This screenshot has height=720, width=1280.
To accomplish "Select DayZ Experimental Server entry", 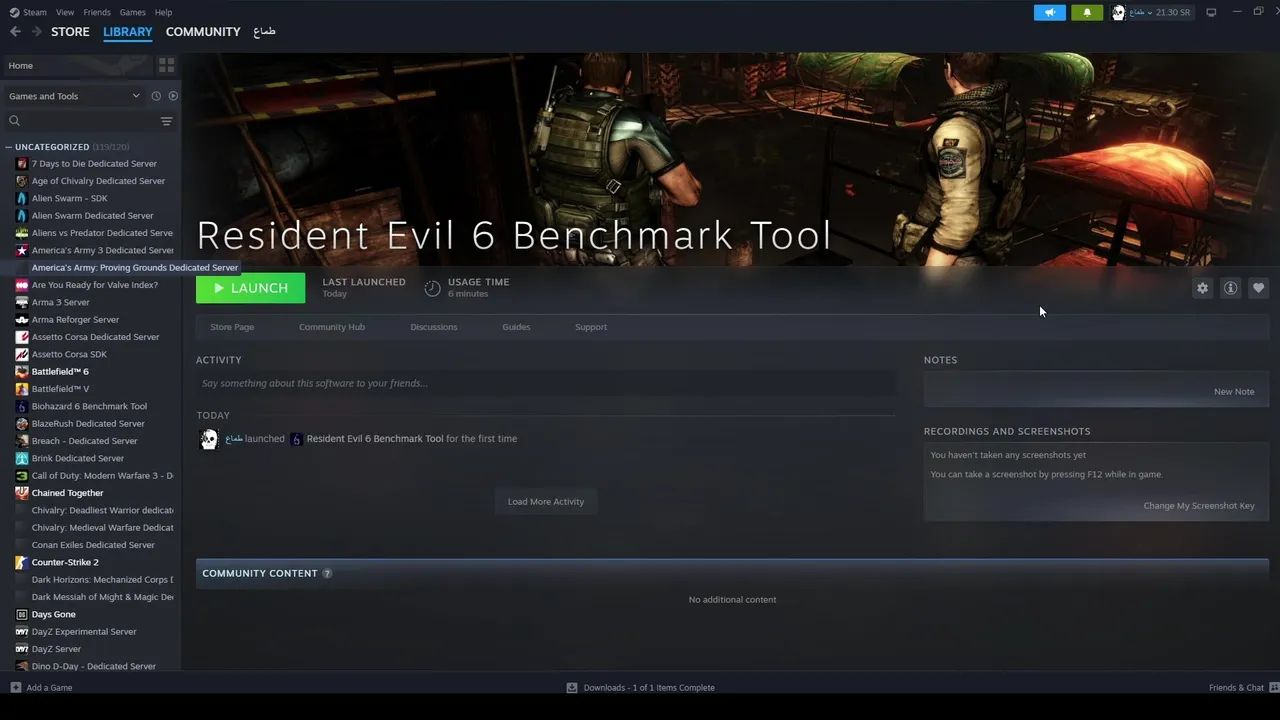I will pos(84,632).
